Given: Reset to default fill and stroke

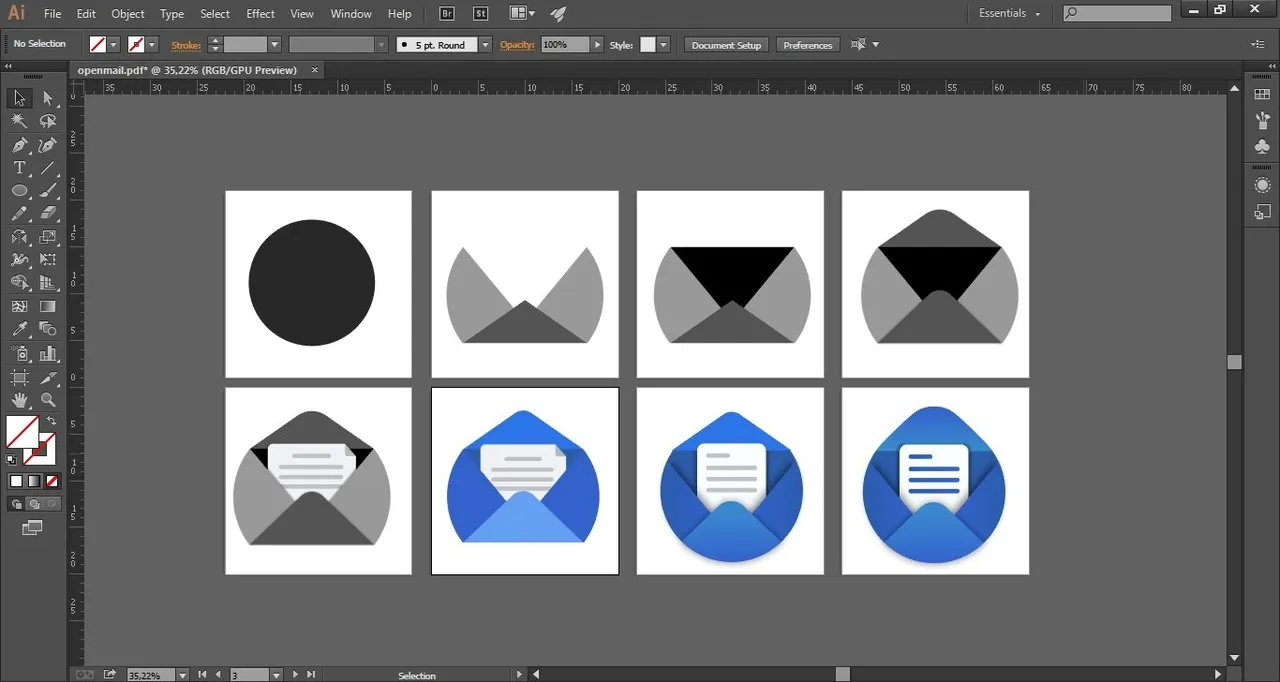Looking at the screenshot, I should point(12,460).
